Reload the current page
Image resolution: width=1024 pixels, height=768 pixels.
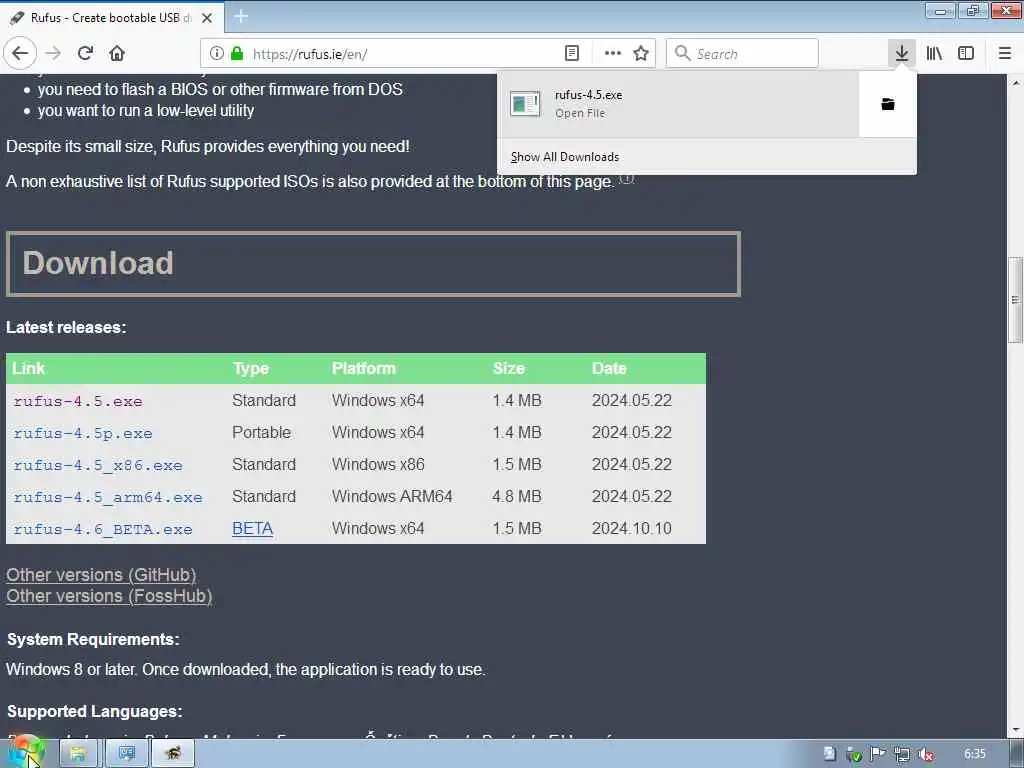(x=86, y=53)
